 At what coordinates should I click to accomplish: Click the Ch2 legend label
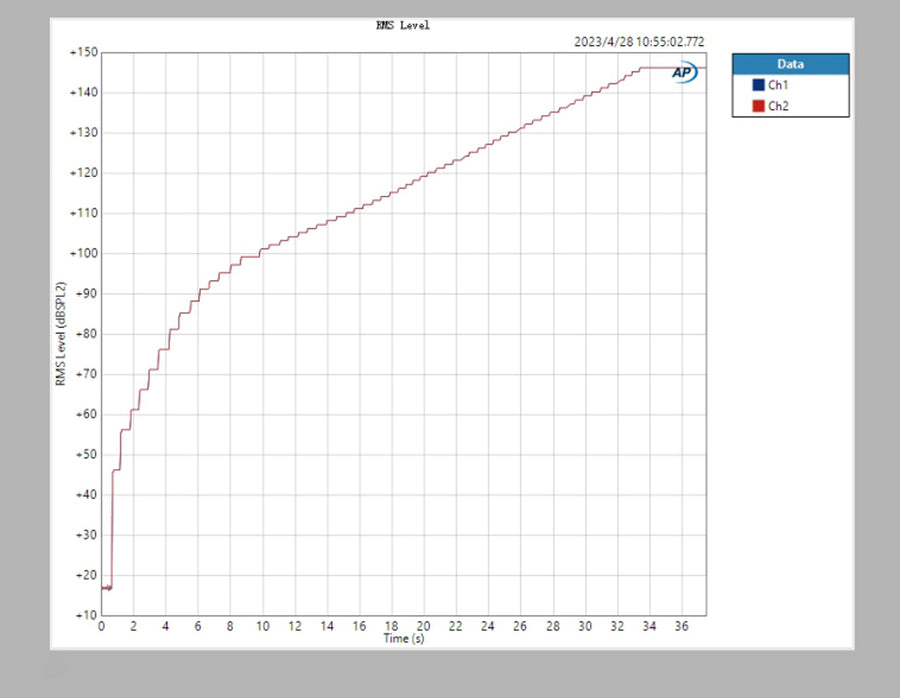pyautogui.click(x=778, y=106)
